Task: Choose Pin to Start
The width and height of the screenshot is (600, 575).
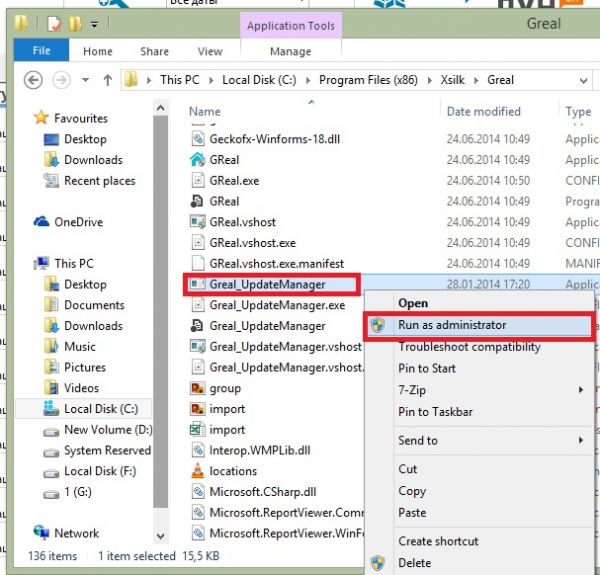Action: (478, 368)
